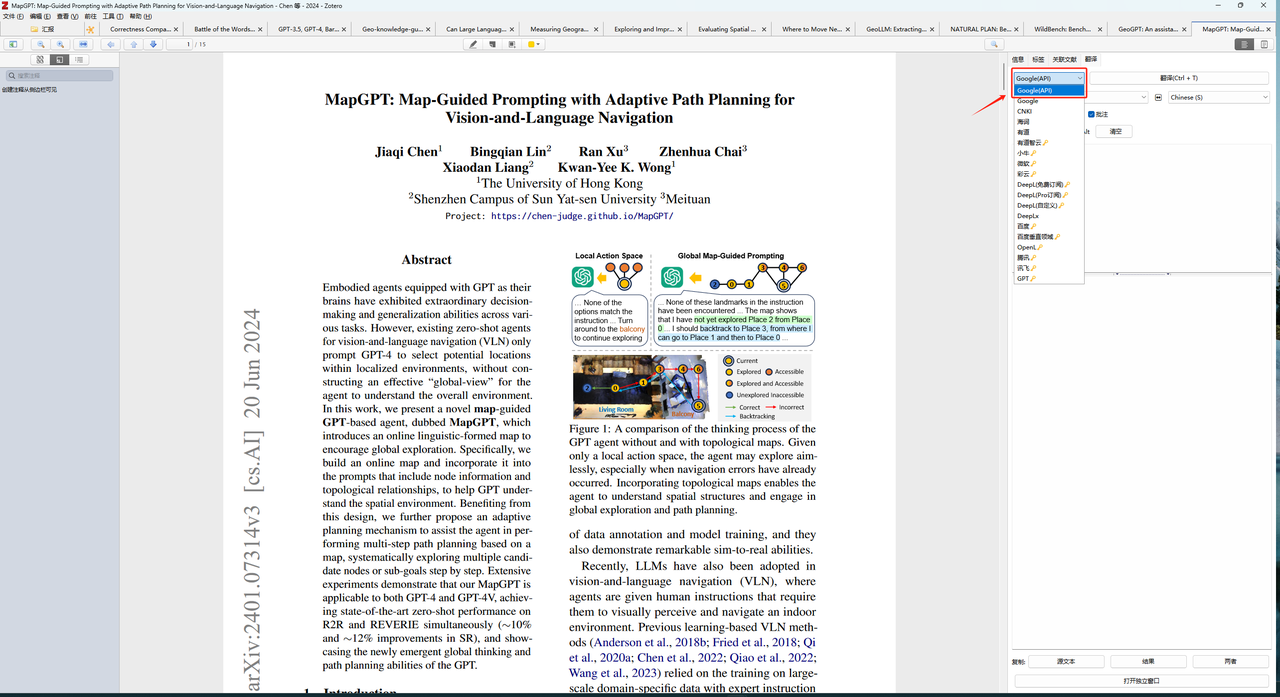Open the annotation color picker
Screen dimensions: 1280x697
(535, 44)
